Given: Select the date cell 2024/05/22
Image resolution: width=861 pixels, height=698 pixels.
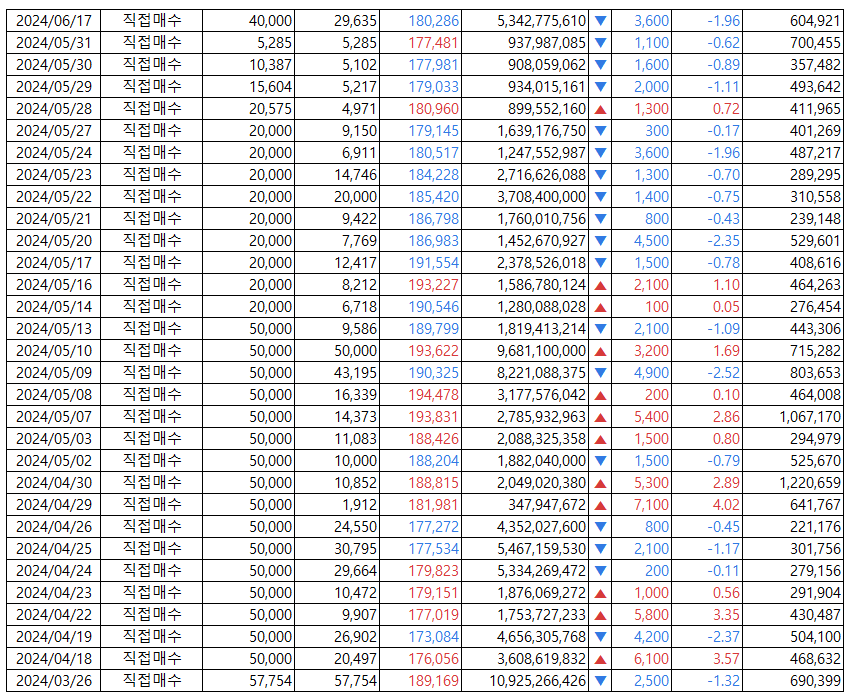Looking at the screenshot, I should click(x=54, y=197).
